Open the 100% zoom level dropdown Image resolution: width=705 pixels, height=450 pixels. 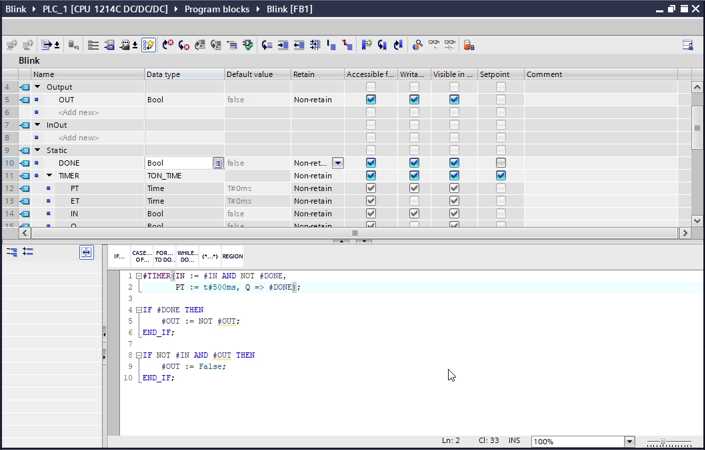(629, 441)
